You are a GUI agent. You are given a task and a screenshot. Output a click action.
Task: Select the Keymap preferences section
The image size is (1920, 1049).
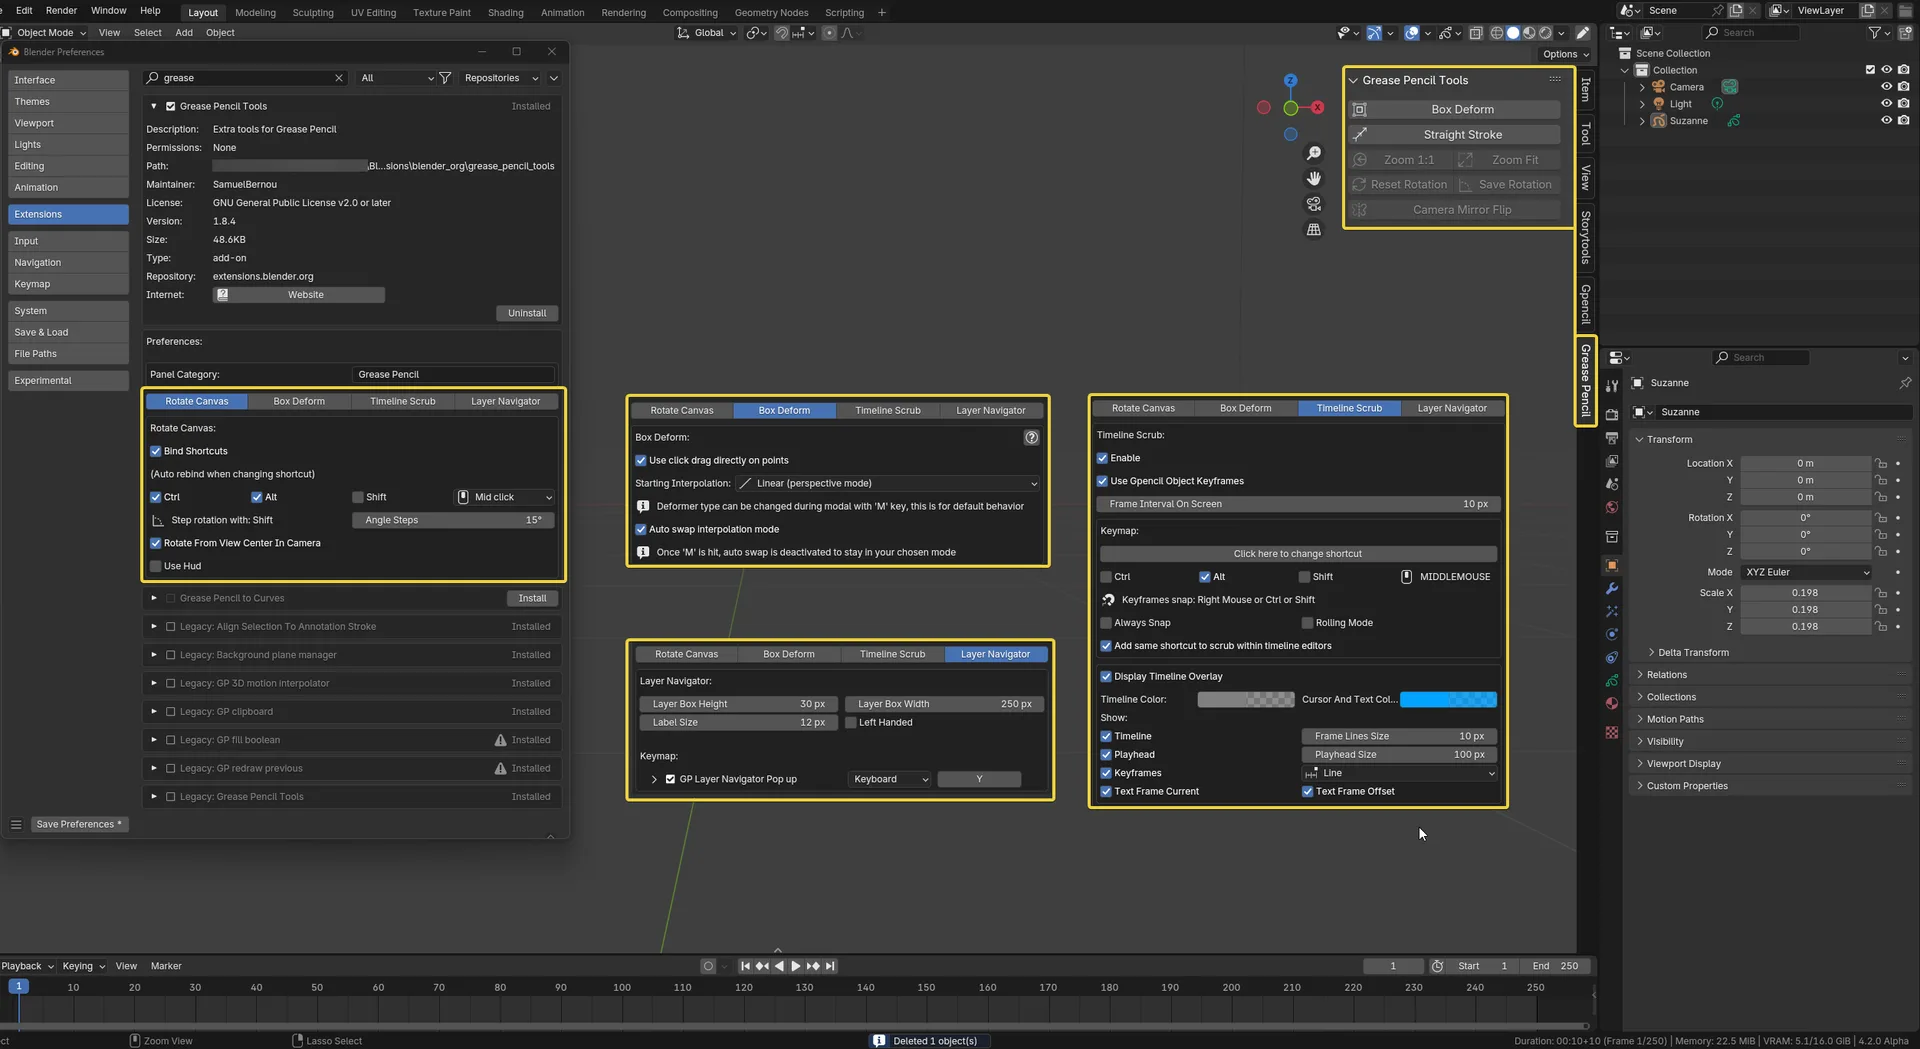(x=68, y=284)
